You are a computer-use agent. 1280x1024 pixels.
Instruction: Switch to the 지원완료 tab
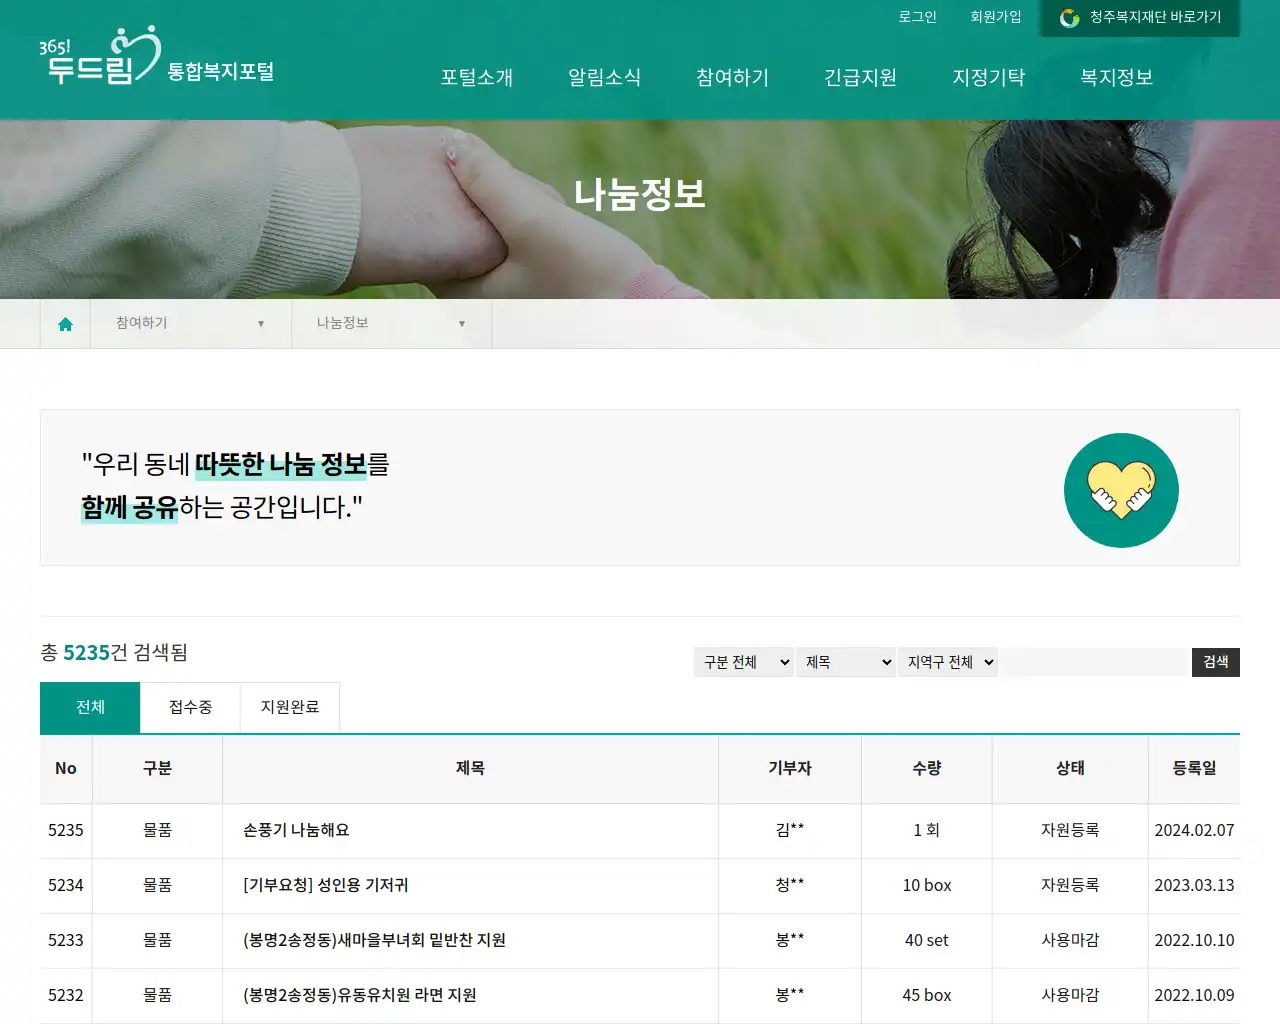[290, 707]
